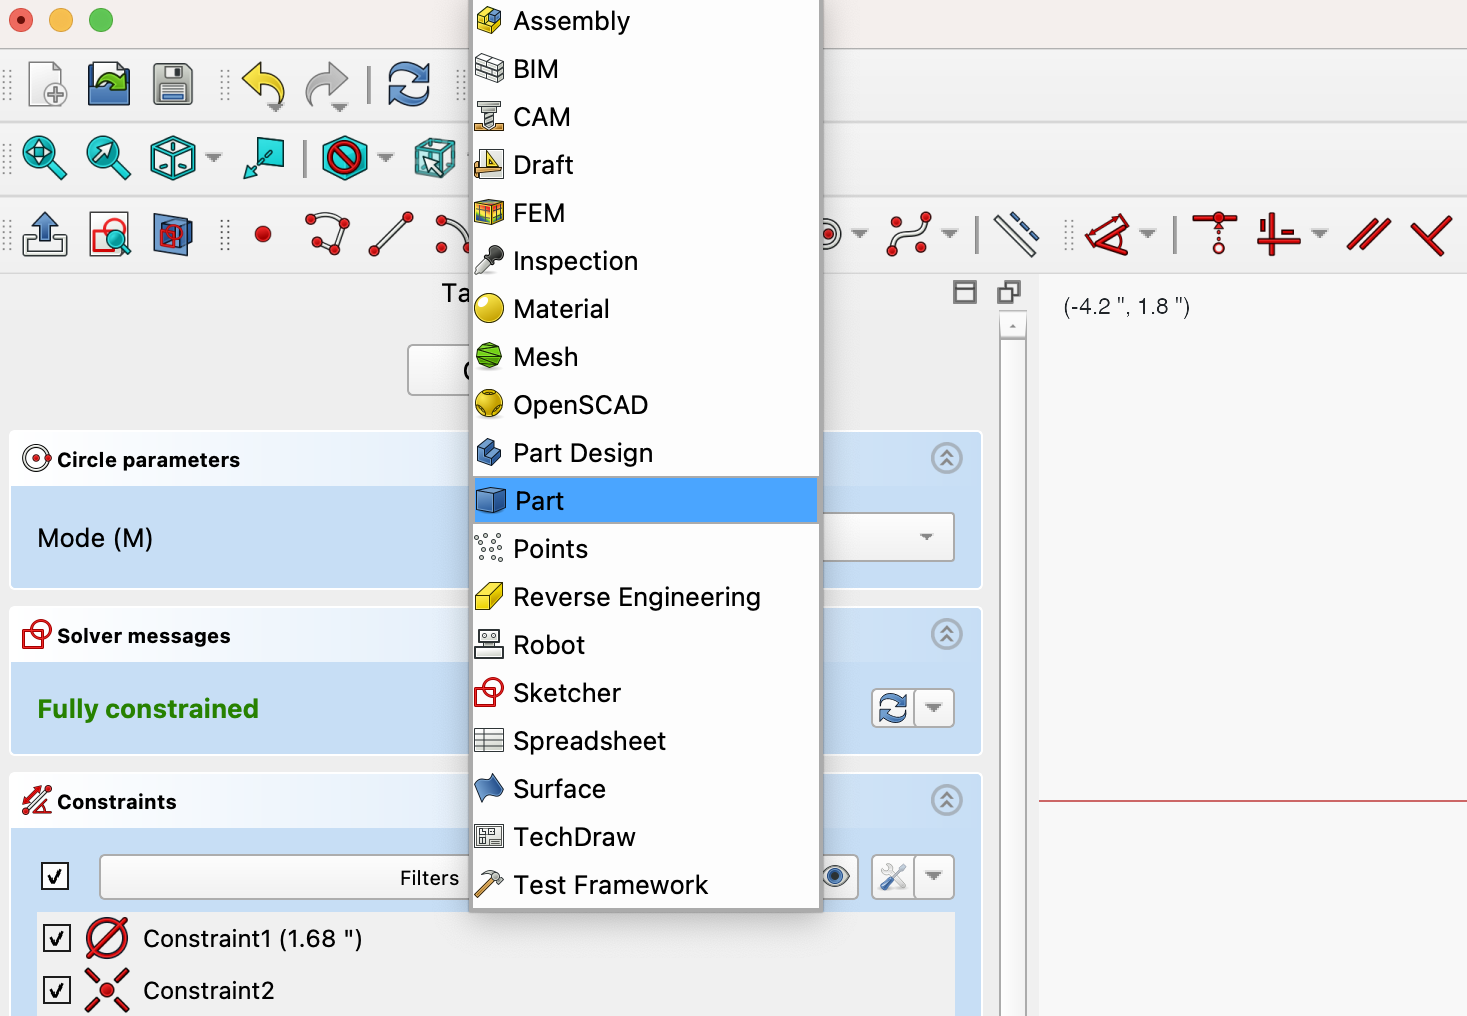1467x1016 pixels.
Task: Click the Isometric view cube icon
Action: 172,158
